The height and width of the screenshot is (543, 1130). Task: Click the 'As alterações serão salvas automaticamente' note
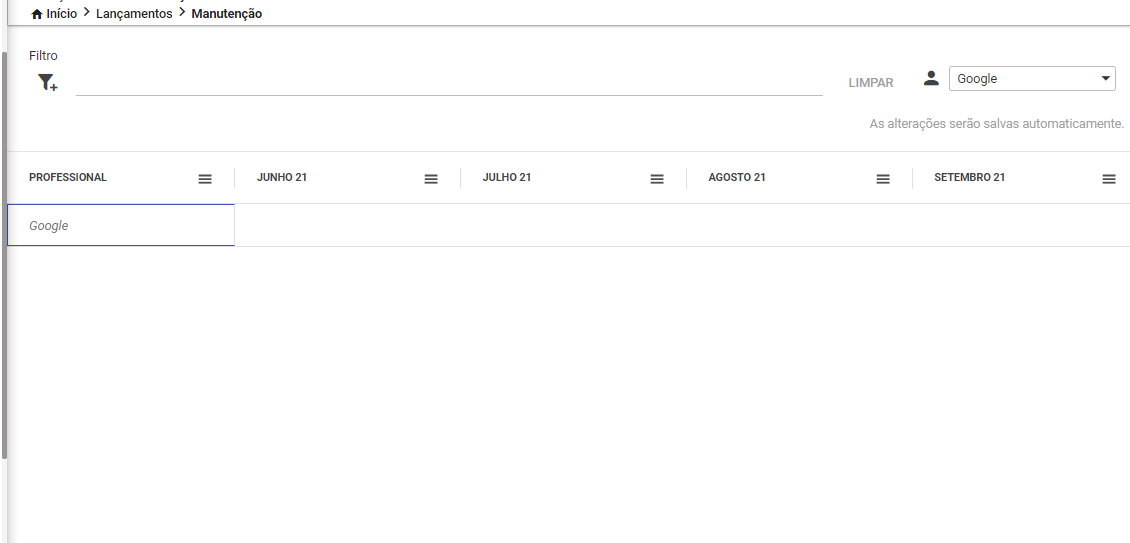997,124
